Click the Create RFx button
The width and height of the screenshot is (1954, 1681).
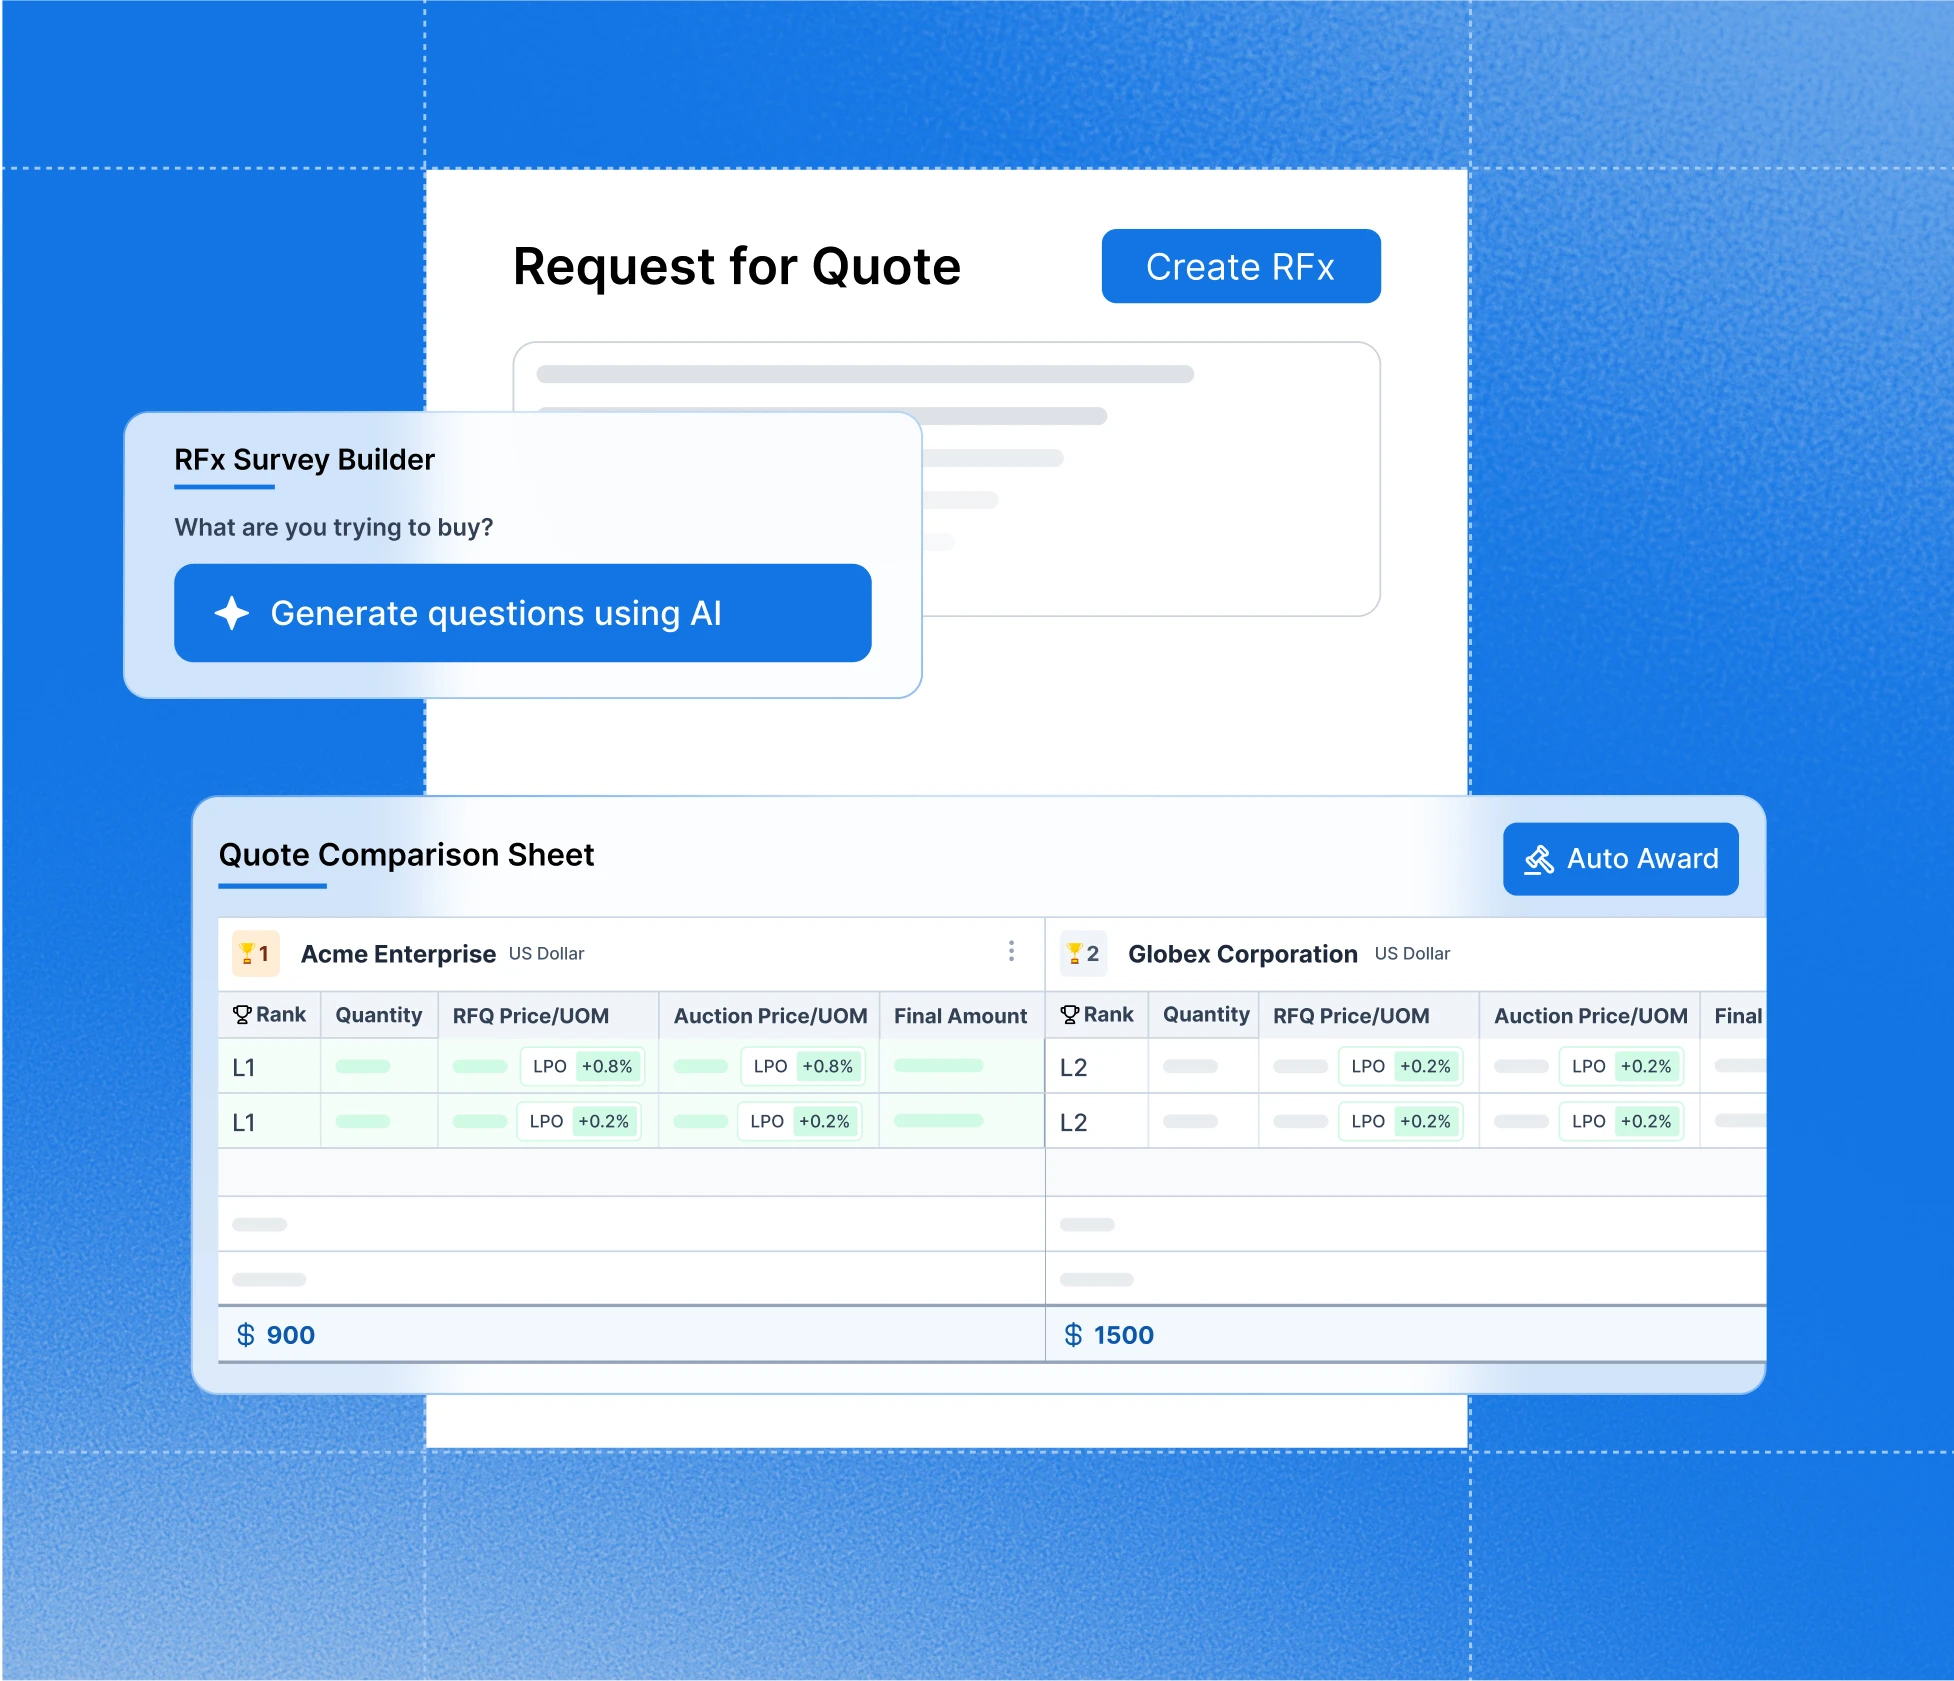tap(1240, 266)
